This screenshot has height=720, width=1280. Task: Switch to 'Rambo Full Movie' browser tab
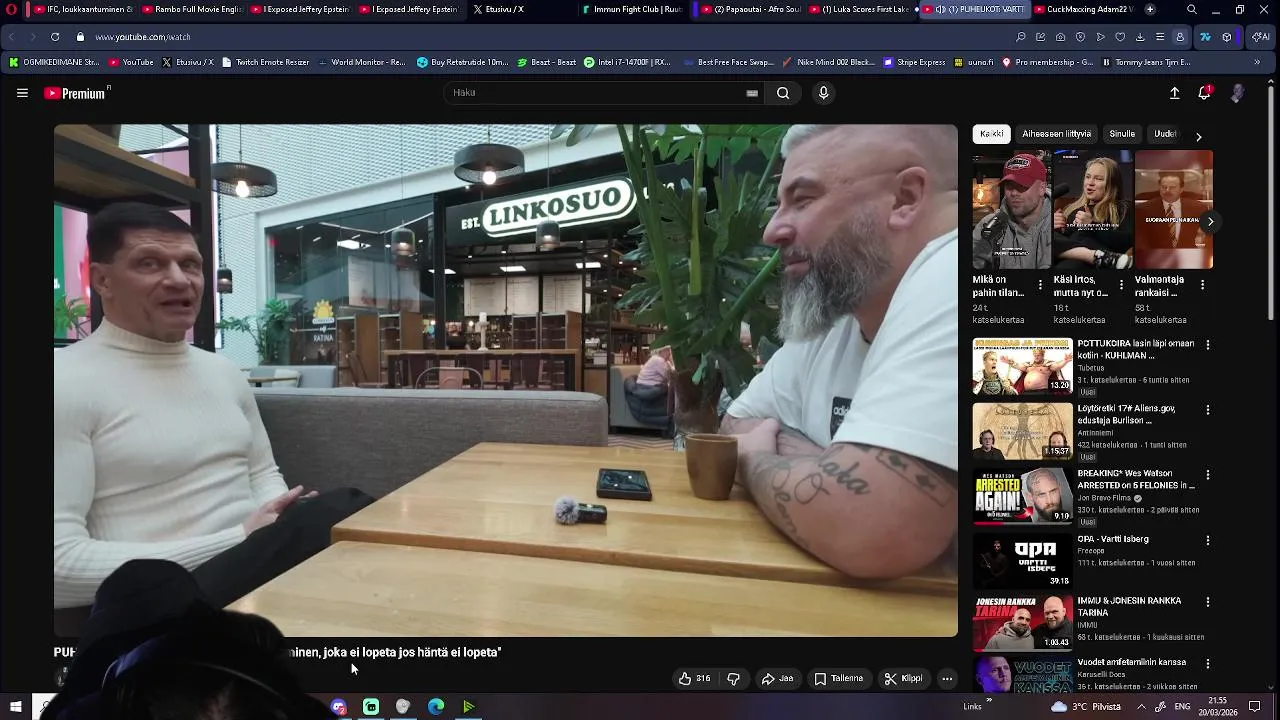190,9
